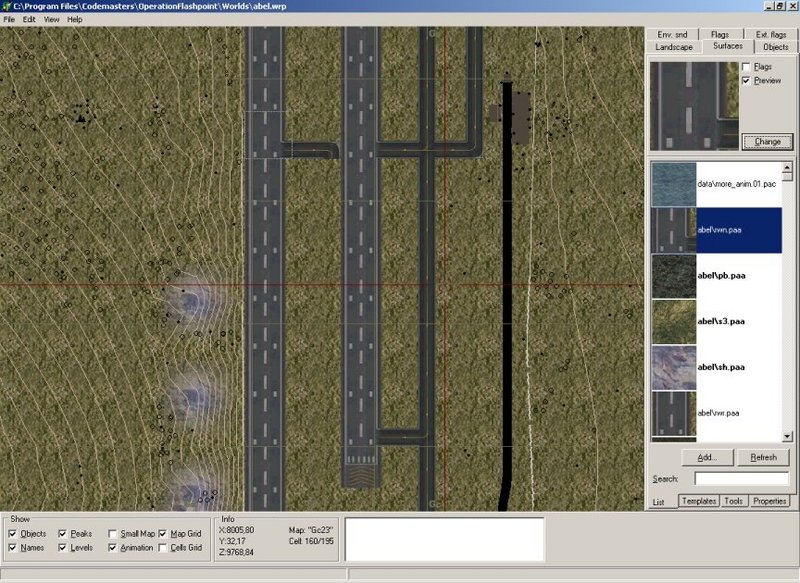Image resolution: width=800 pixels, height=583 pixels.
Task: Select the abel\s3.paa grass texture
Action: (673, 322)
